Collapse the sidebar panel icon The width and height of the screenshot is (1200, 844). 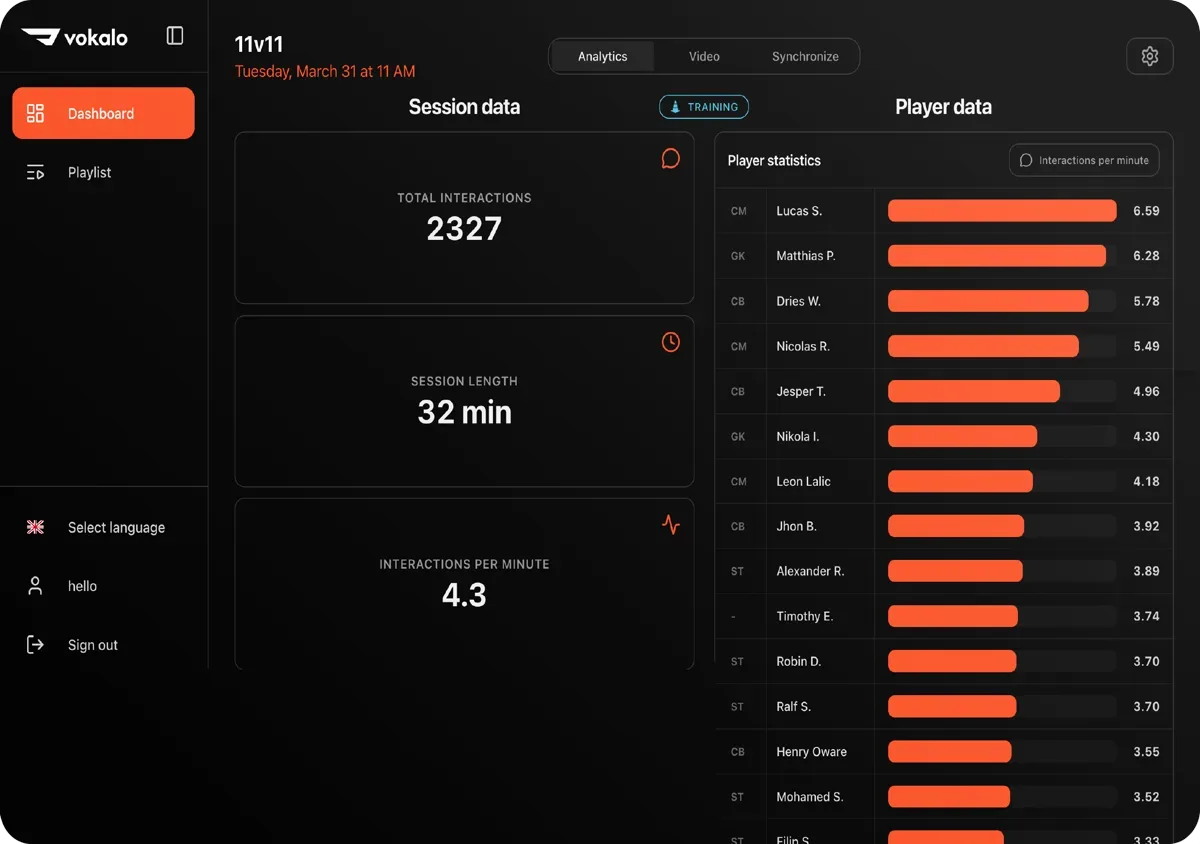(175, 36)
